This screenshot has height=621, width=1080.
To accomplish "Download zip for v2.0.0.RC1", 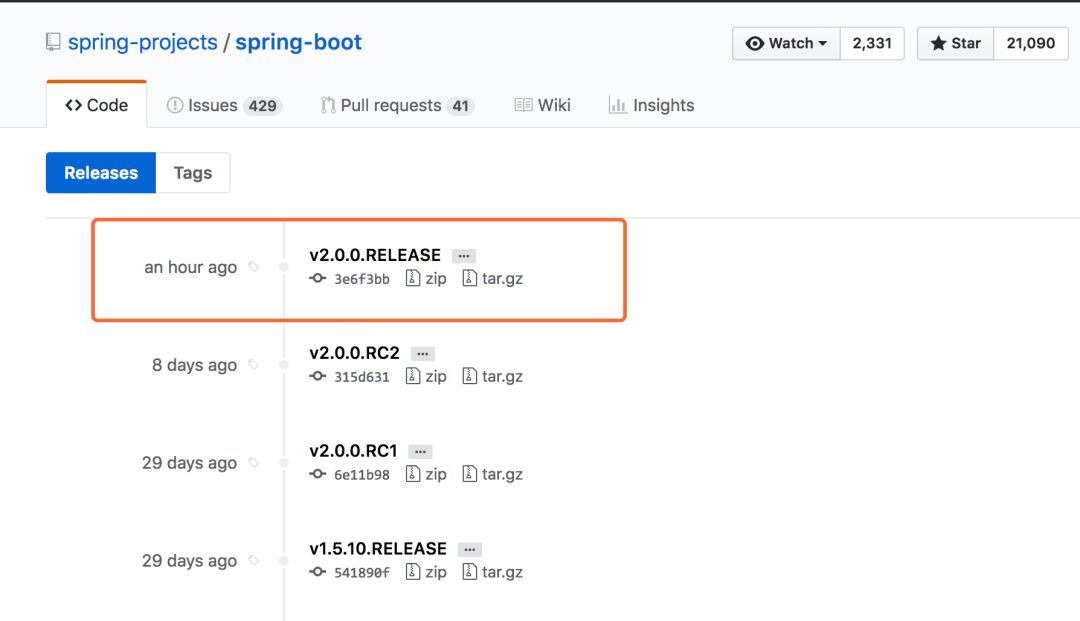I will tap(426, 474).
